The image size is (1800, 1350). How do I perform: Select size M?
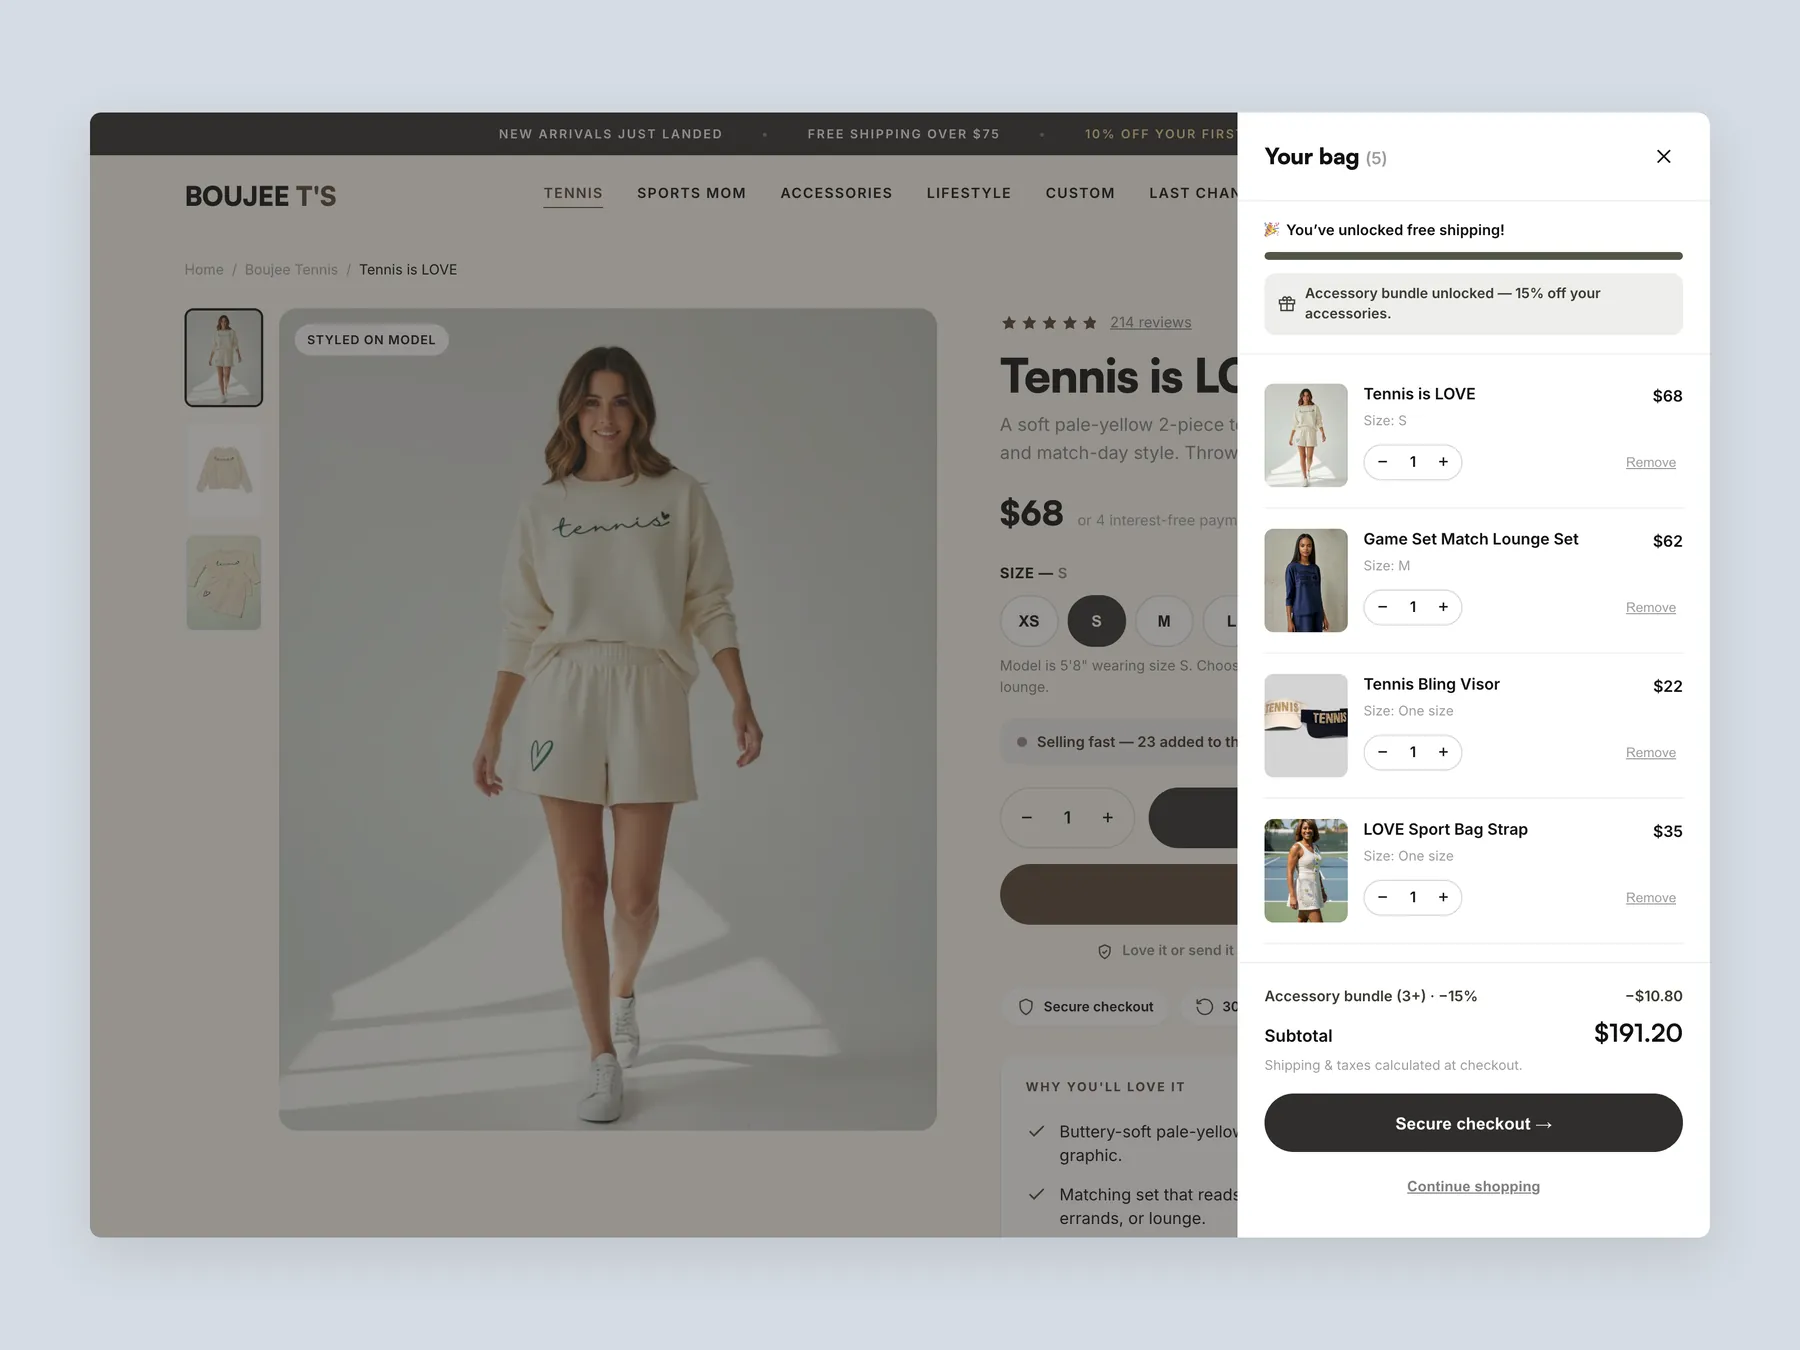(1164, 621)
